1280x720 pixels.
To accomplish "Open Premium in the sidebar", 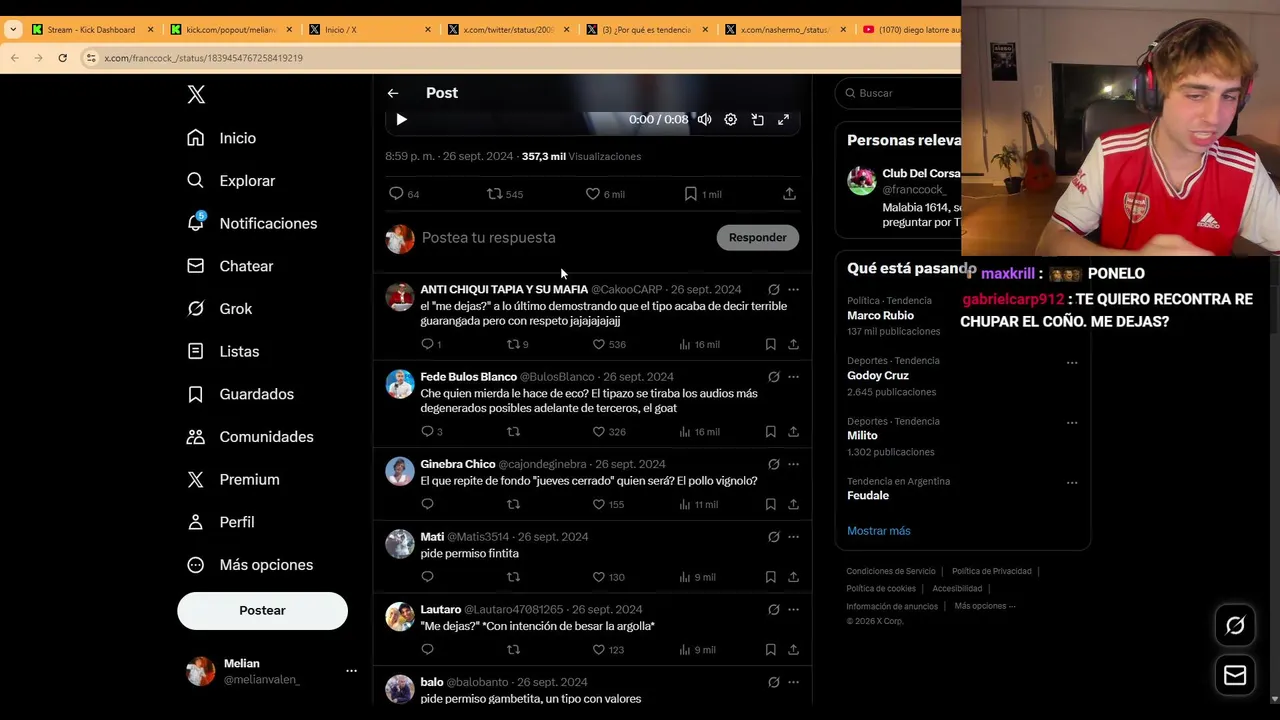I will point(233,479).
